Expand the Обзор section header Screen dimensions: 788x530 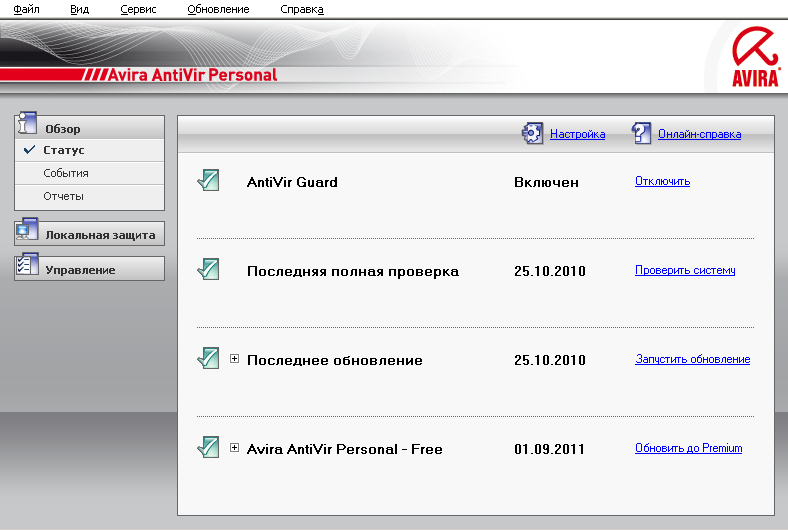coord(89,128)
